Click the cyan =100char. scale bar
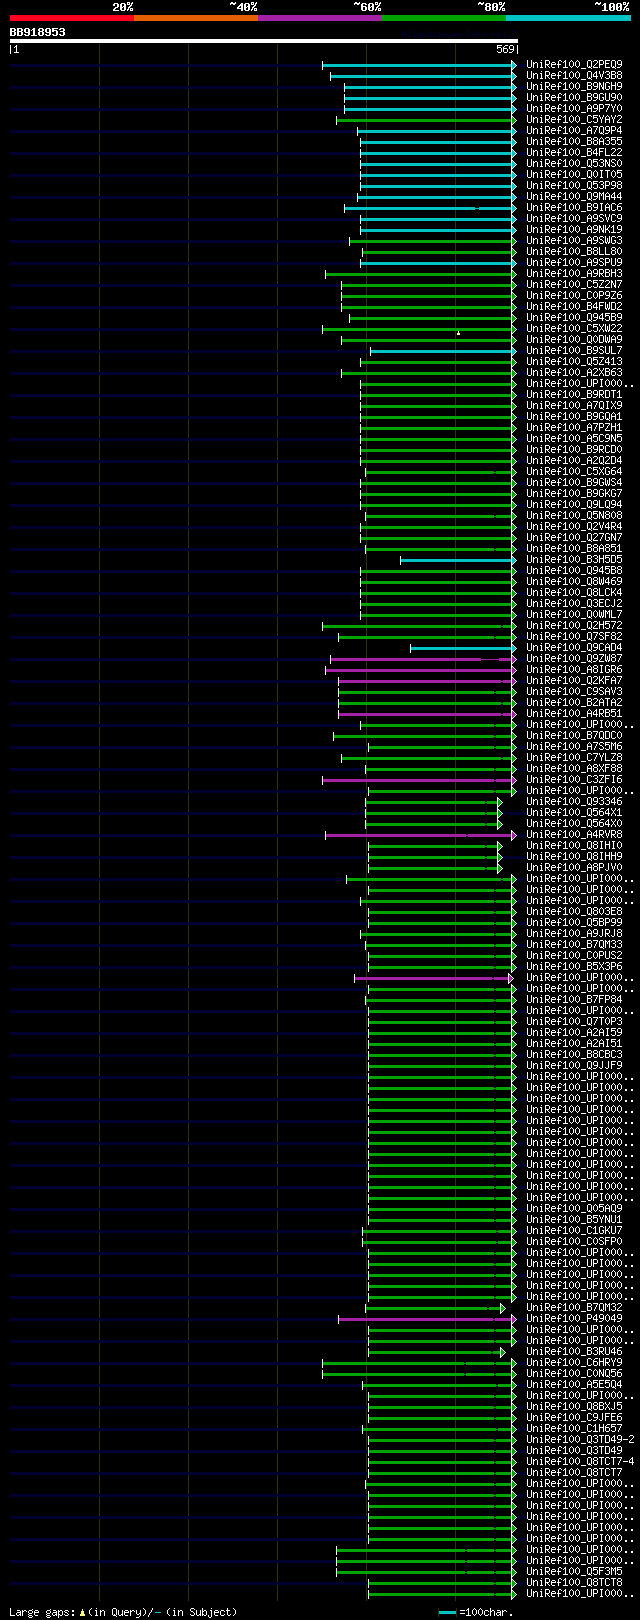 tap(447, 1612)
